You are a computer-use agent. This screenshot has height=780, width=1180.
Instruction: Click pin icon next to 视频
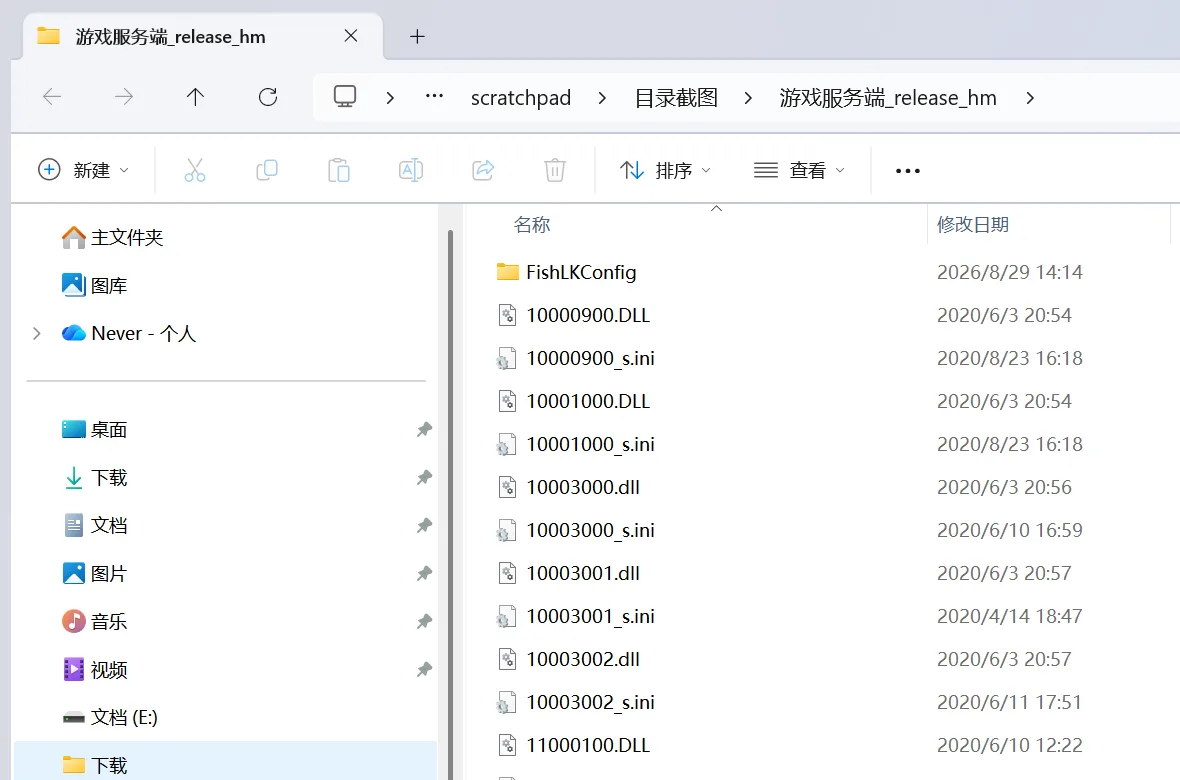(x=424, y=669)
